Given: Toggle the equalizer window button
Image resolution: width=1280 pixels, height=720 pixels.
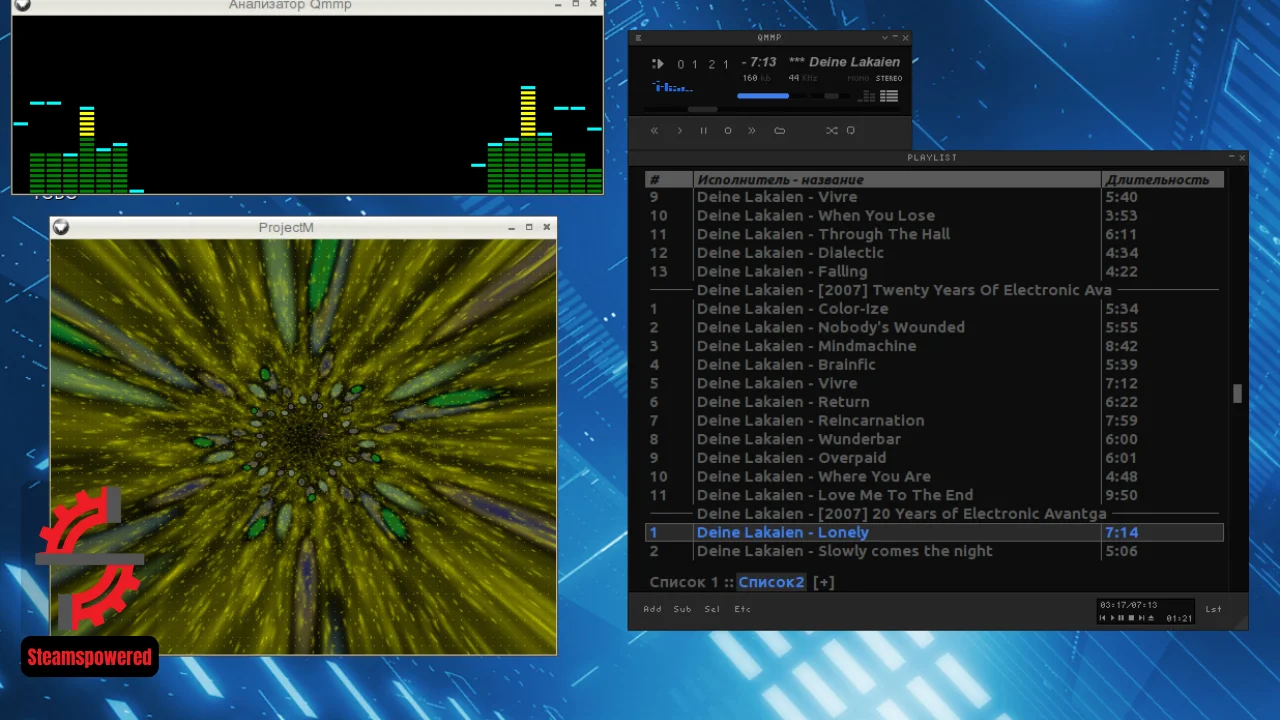Looking at the screenshot, I should (x=867, y=96).
